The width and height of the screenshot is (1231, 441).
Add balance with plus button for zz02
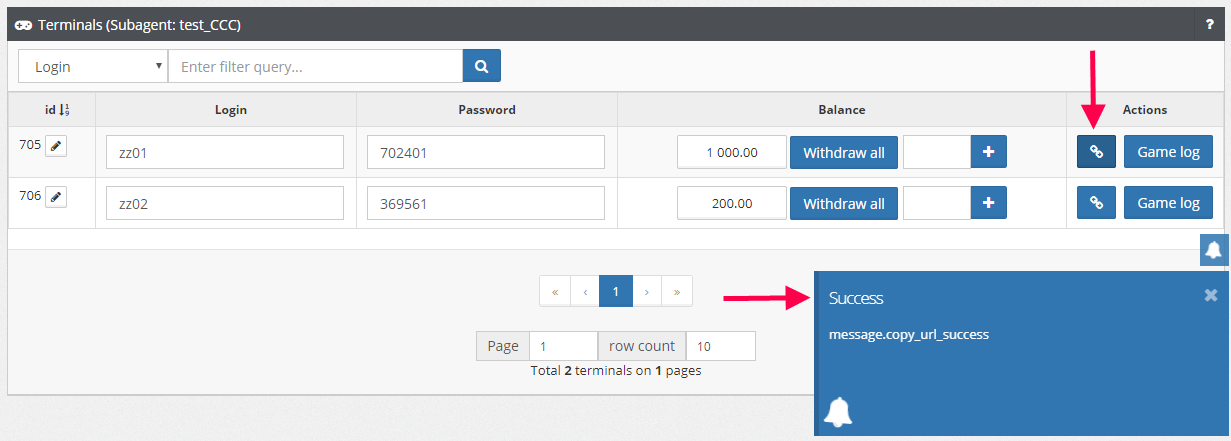pyautogui.click(x=988, y=203)
